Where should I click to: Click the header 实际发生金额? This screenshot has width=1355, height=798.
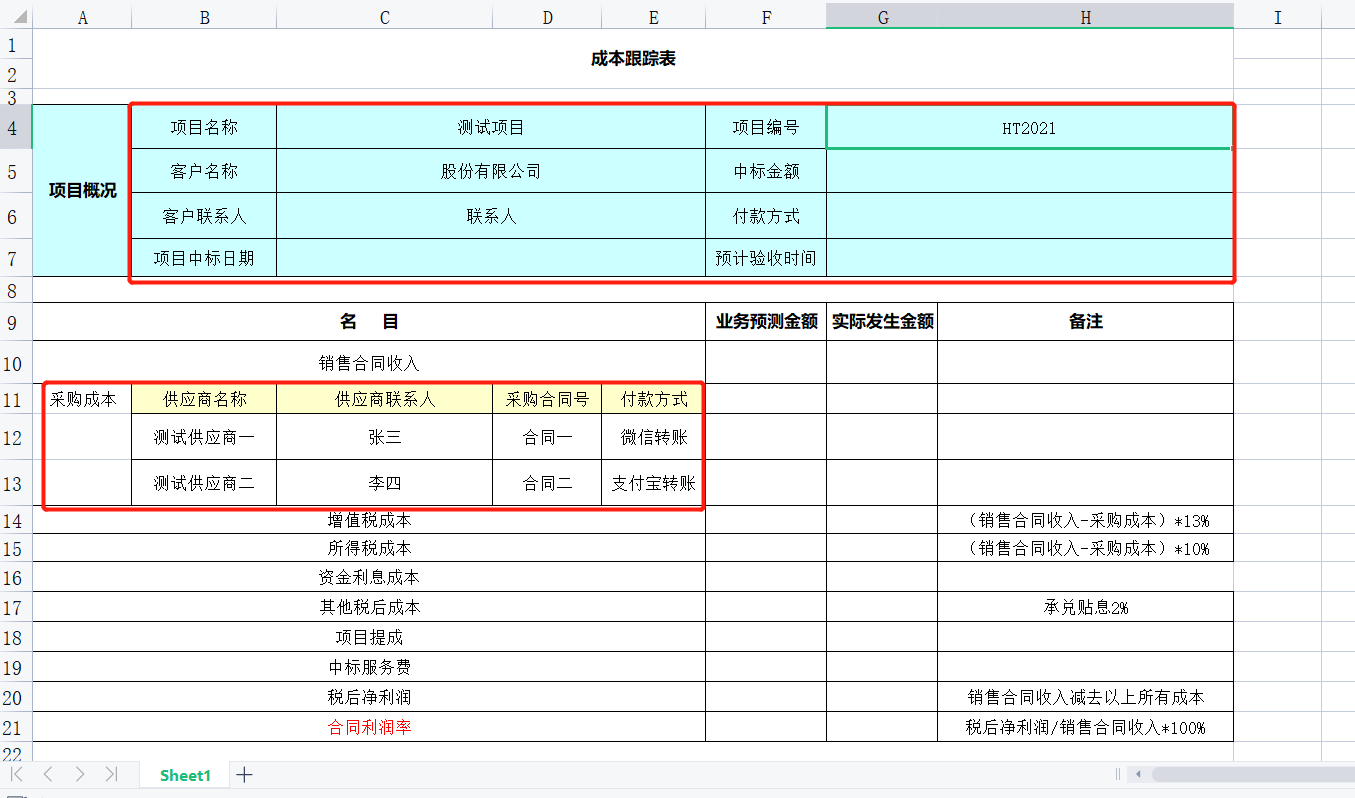[882, 321]
